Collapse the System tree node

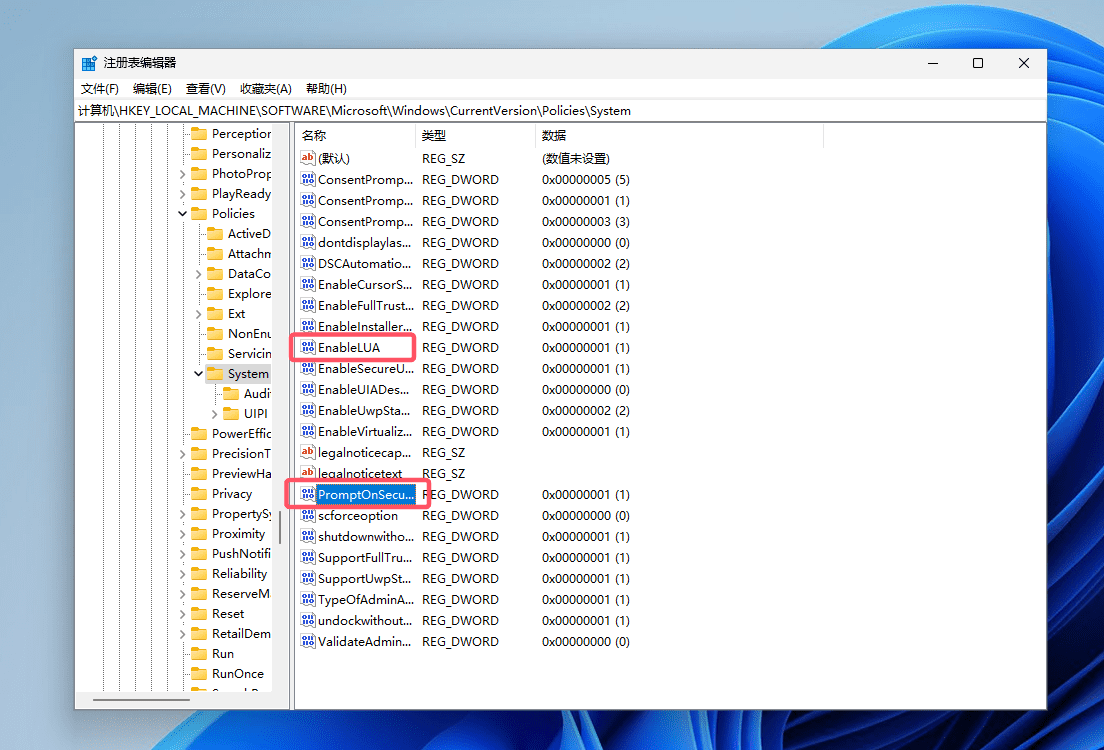[x=199, y=373]
